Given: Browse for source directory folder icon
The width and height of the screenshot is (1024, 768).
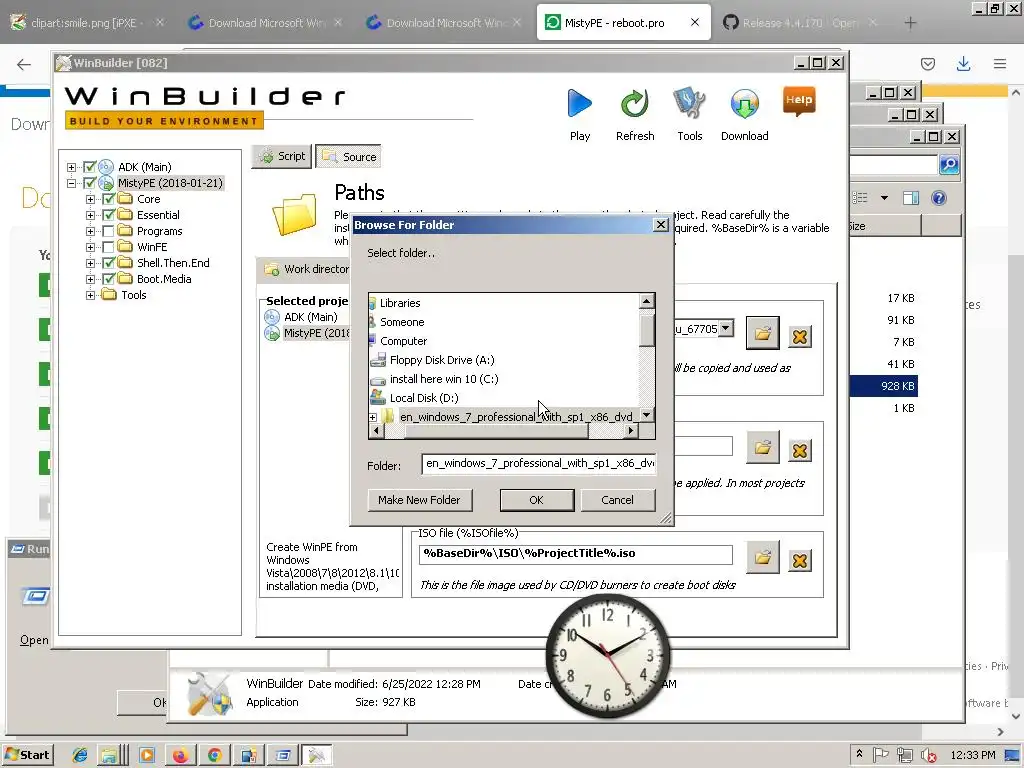Looking at the screenshot, I should [763, 334].
